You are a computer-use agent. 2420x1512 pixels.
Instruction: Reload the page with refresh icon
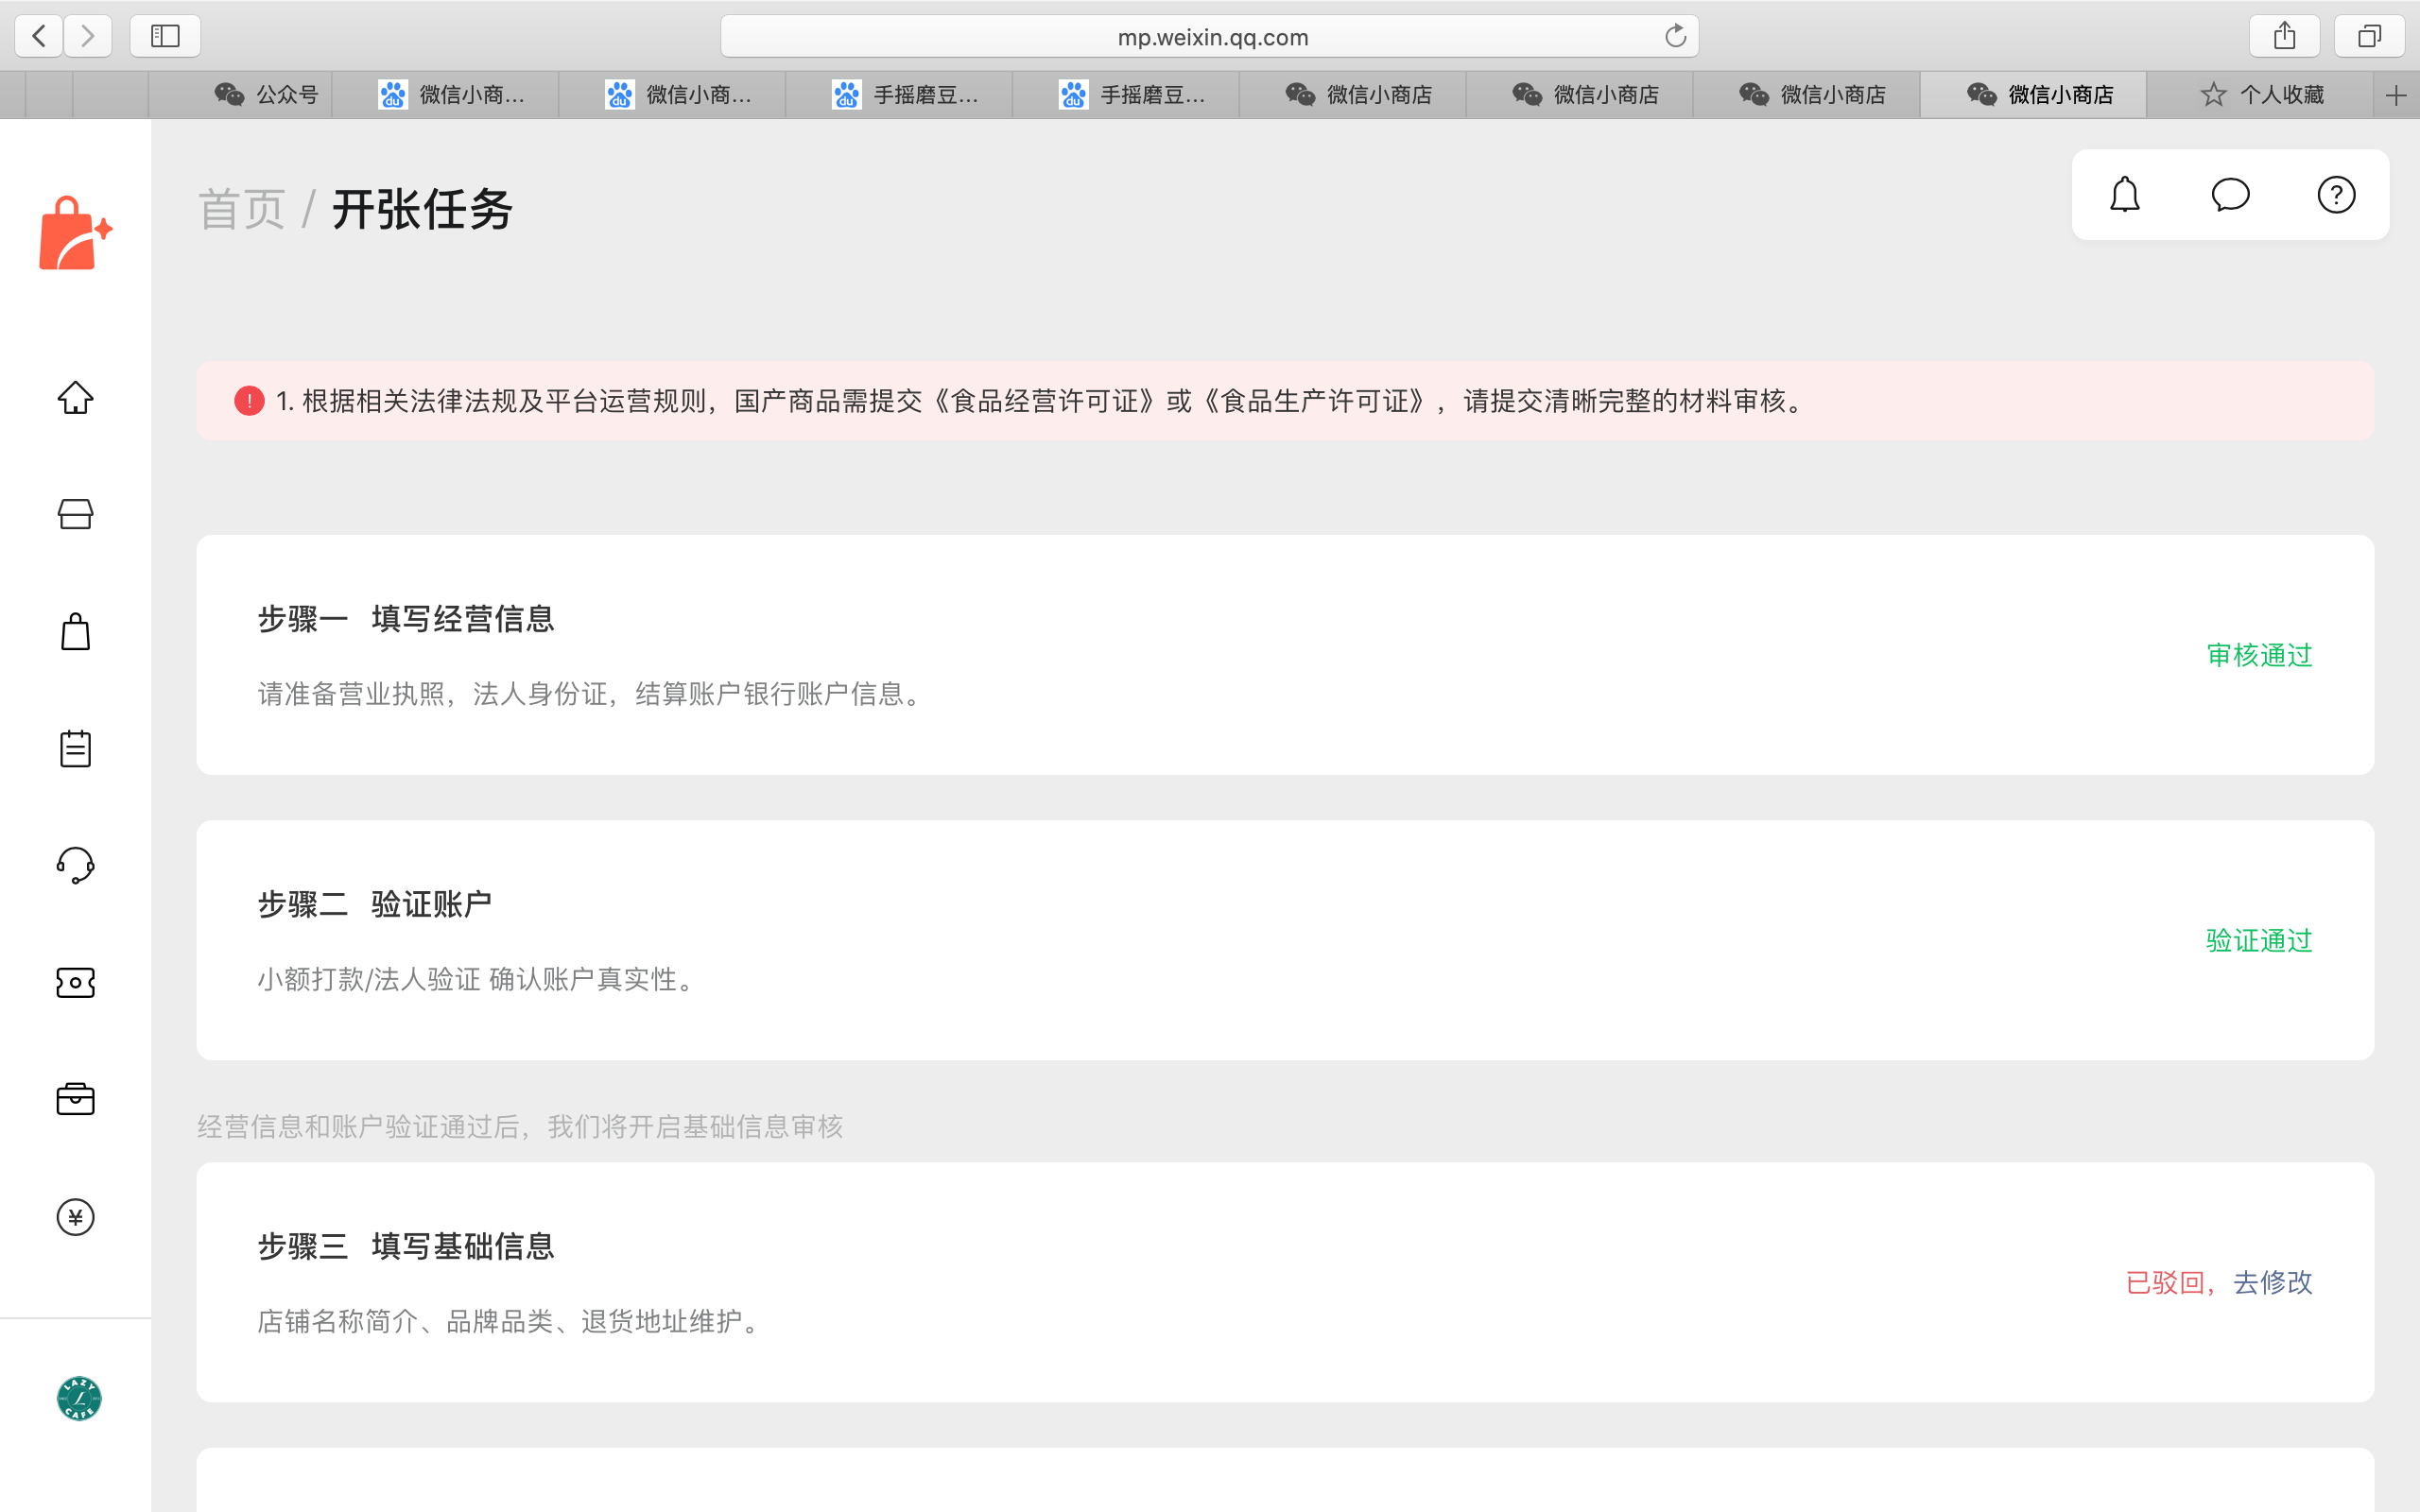(x=1675, y=37)
